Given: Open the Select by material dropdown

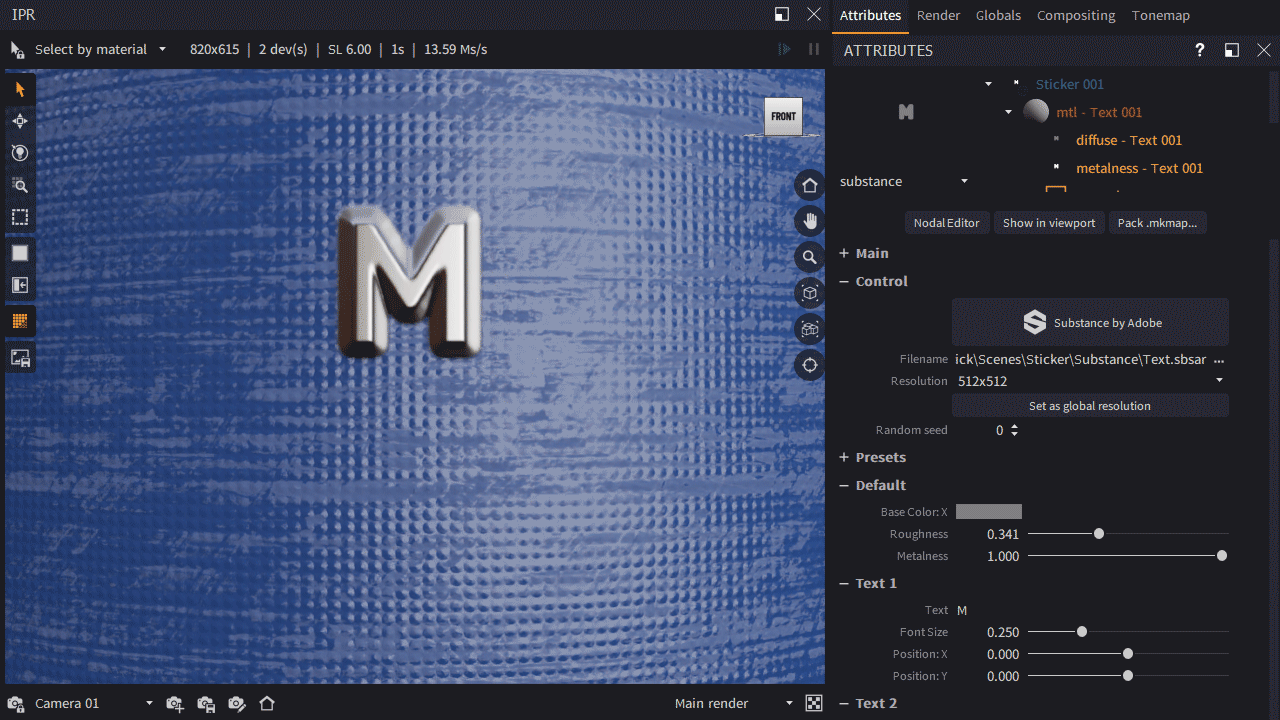Looking at the screenshot, I should tap(91, 49).
